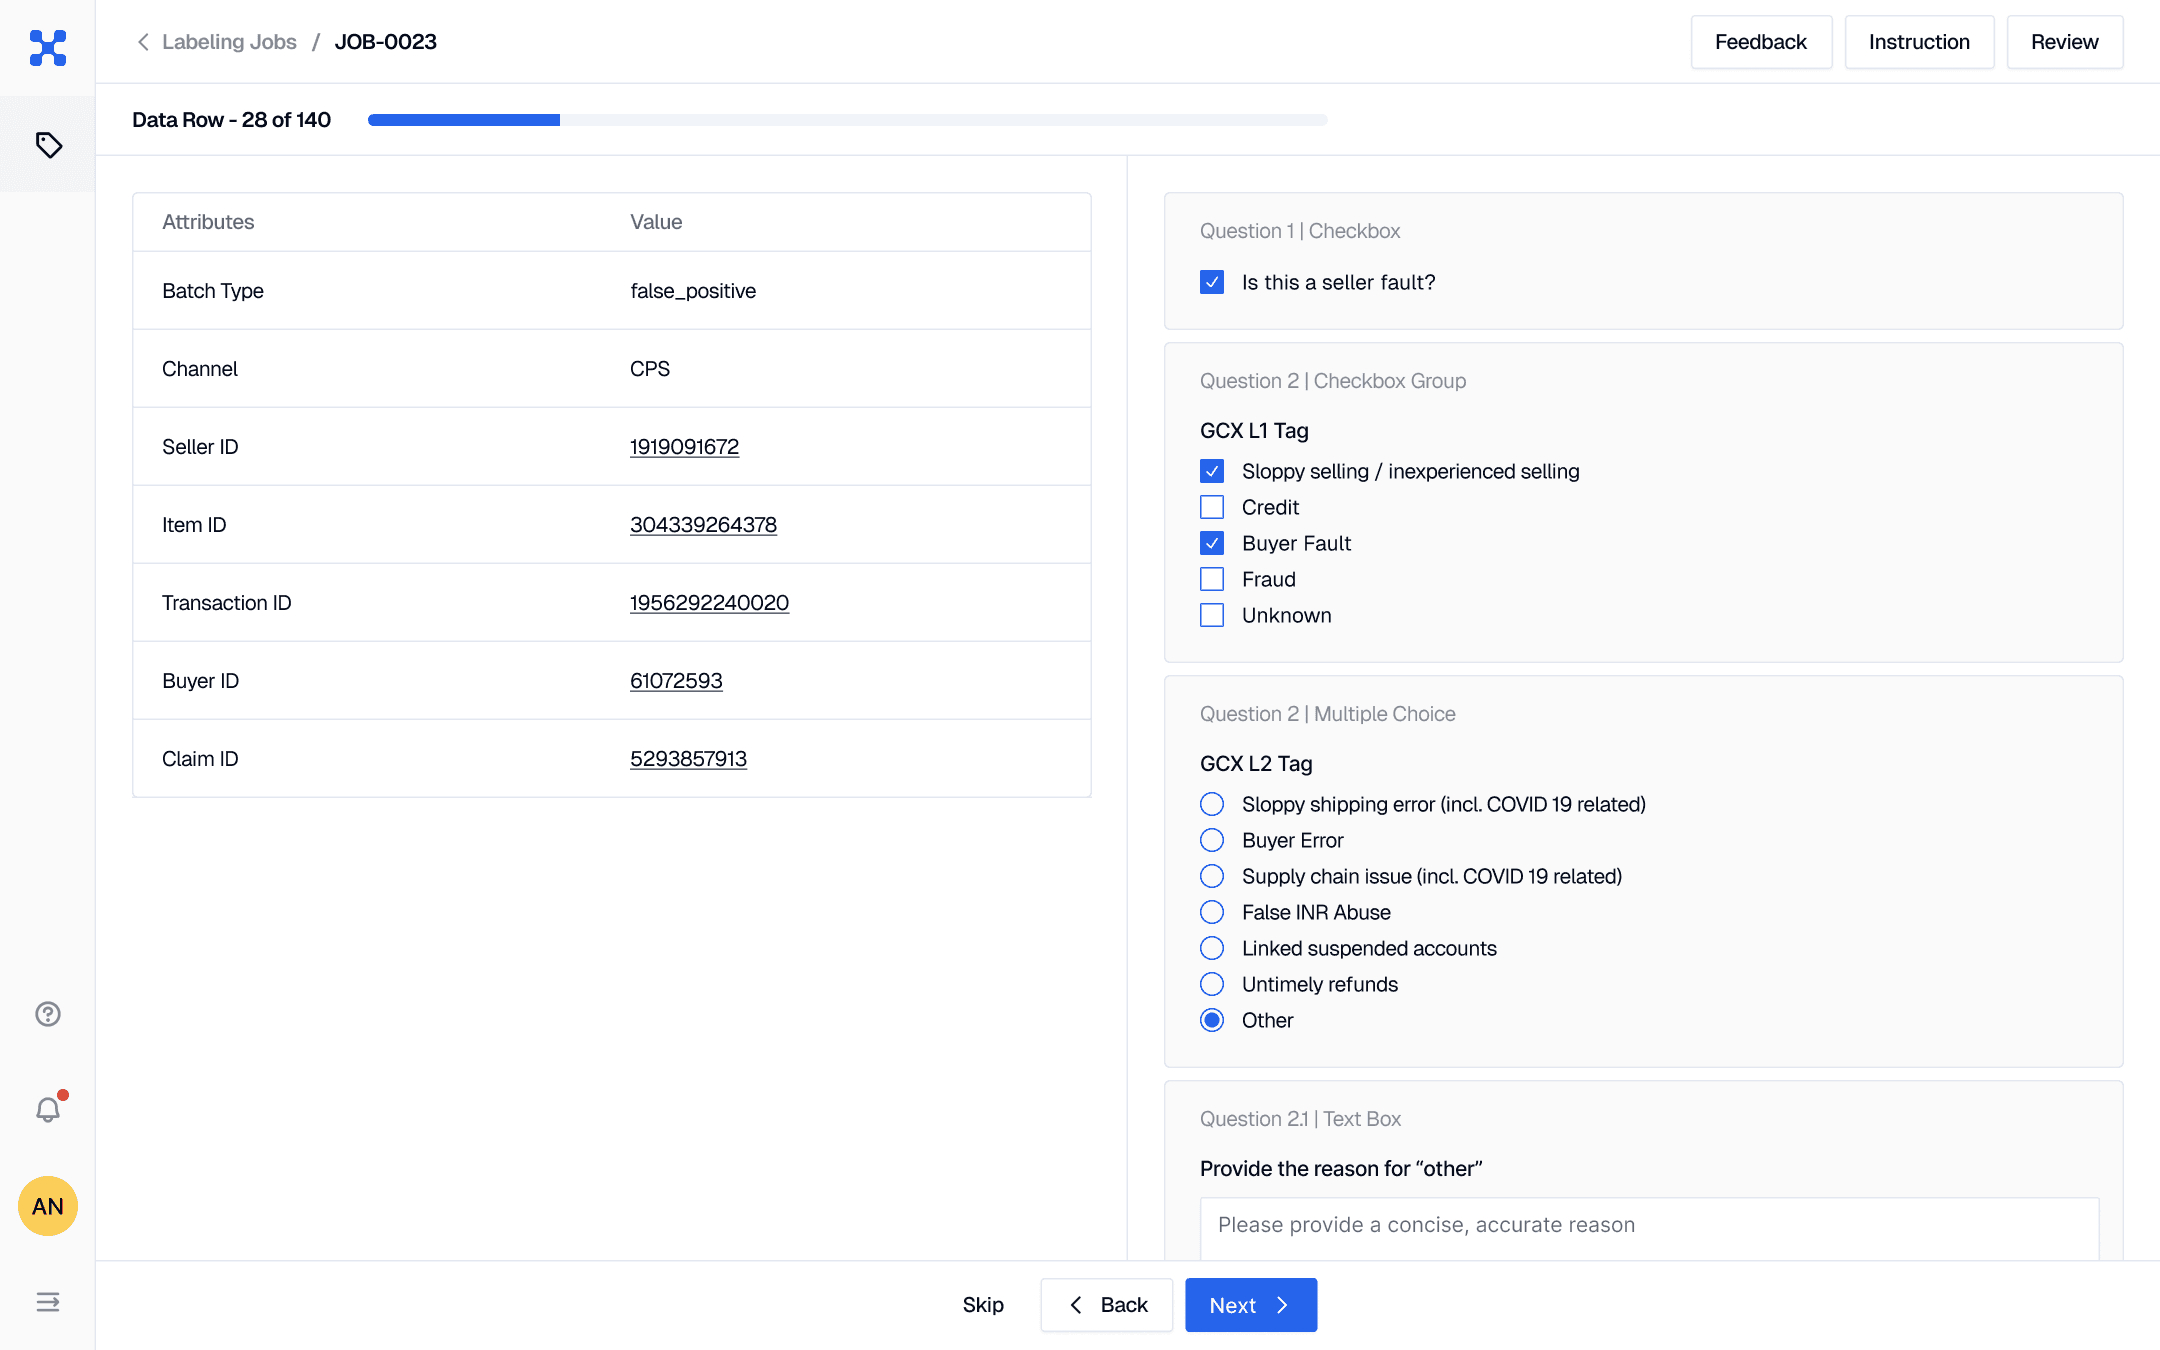Viewport: 2160px width, 1350px height.
Task: Click the Attributes column header
Action: (208, 222)
